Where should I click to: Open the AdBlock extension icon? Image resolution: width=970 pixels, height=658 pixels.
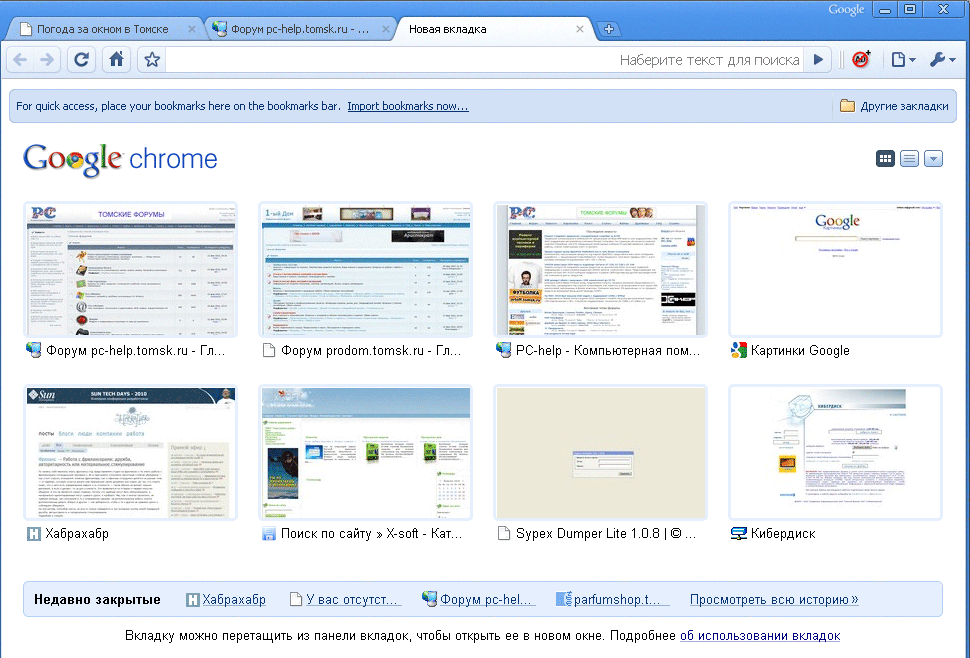click(861, 59)
